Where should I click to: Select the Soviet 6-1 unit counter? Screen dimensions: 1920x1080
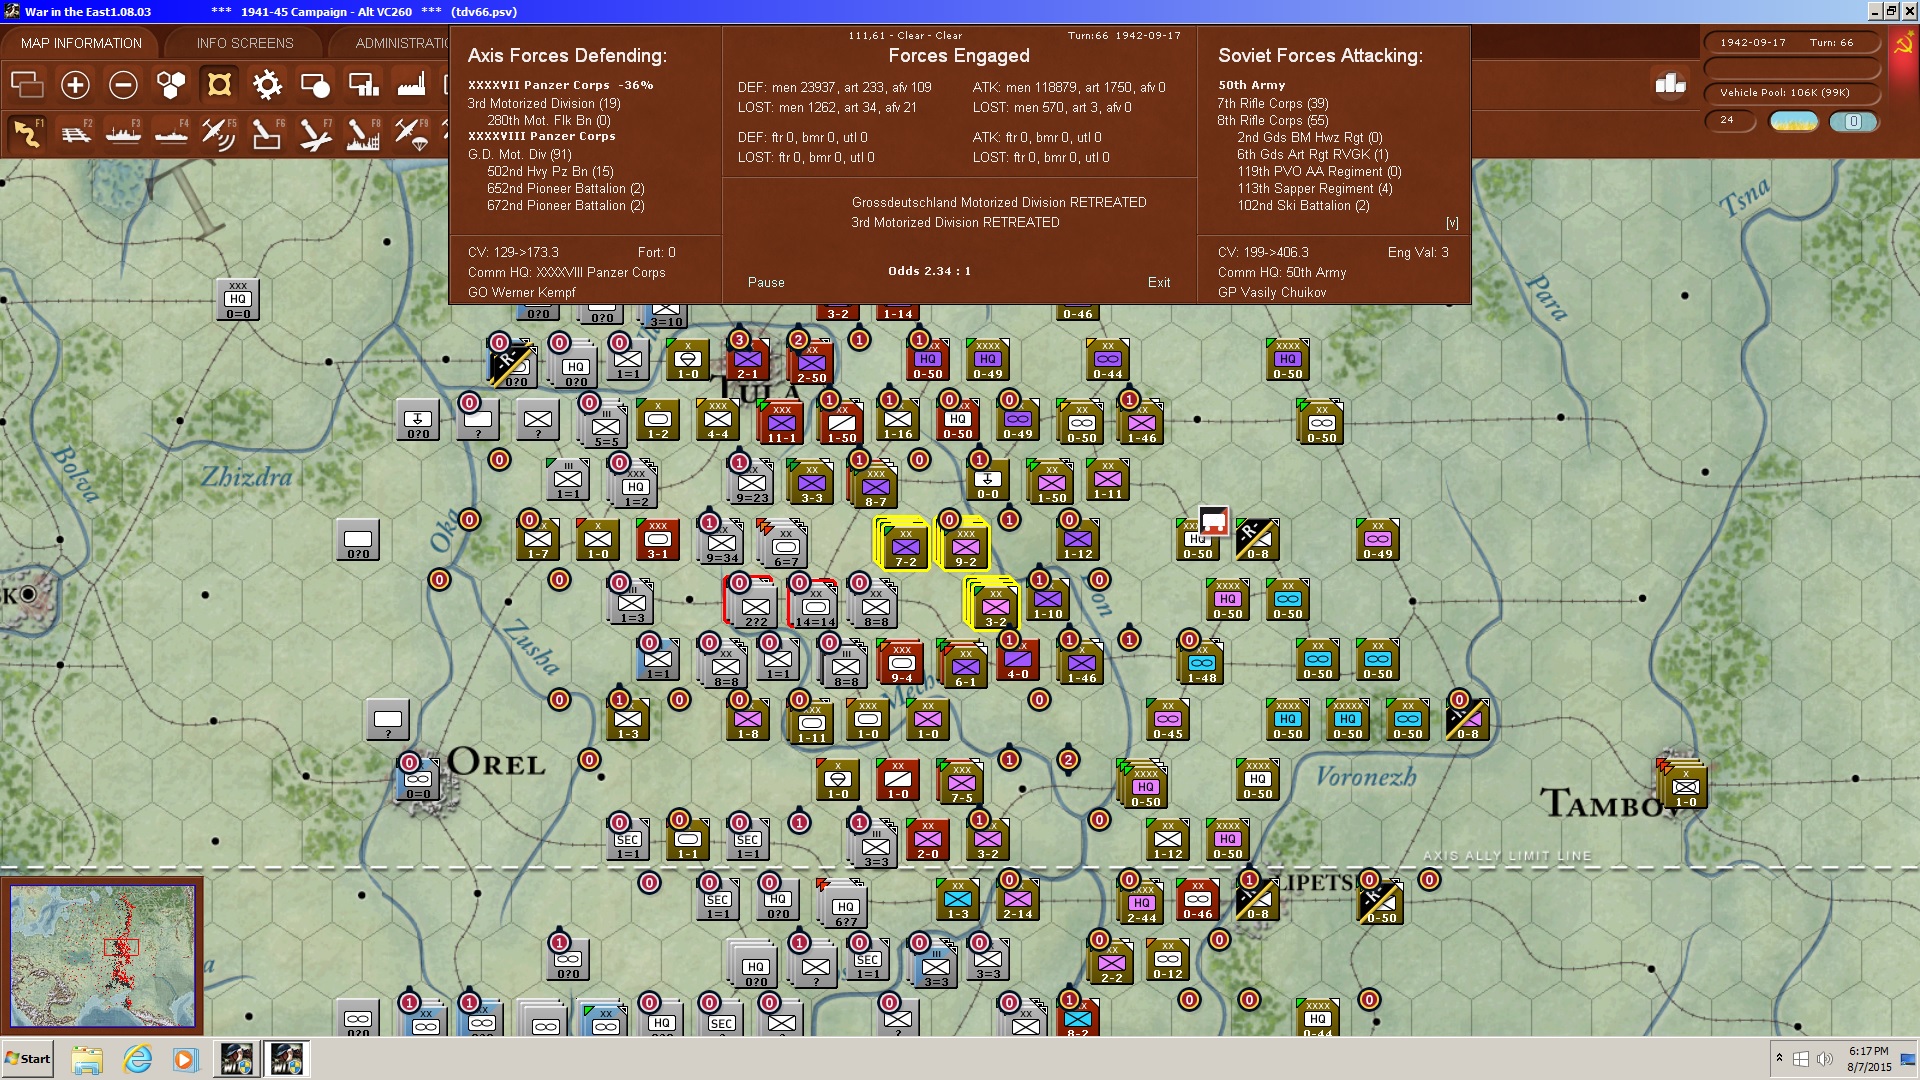click(965, 667)
